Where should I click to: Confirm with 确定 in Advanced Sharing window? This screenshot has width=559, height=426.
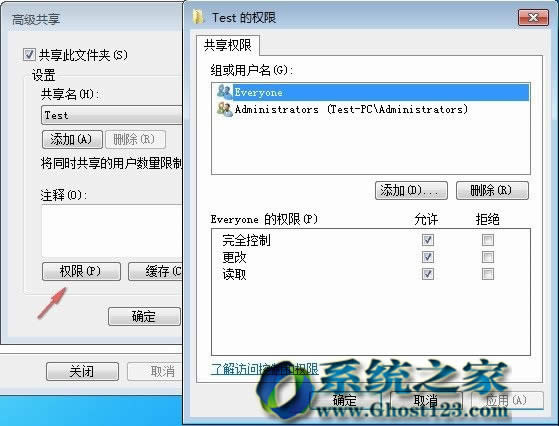point(144,316)
